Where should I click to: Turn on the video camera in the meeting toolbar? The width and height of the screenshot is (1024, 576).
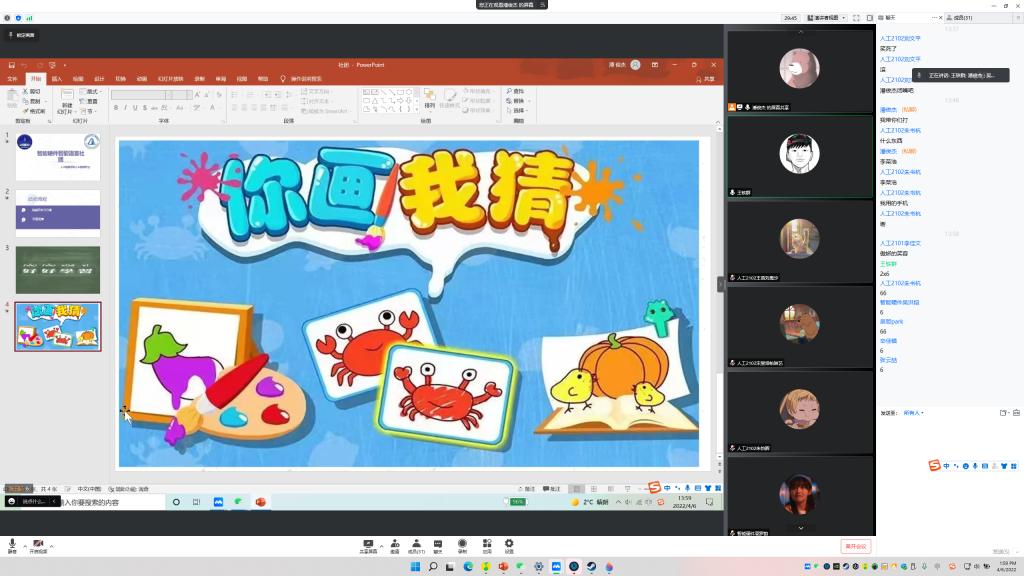(x=39, y=546)
